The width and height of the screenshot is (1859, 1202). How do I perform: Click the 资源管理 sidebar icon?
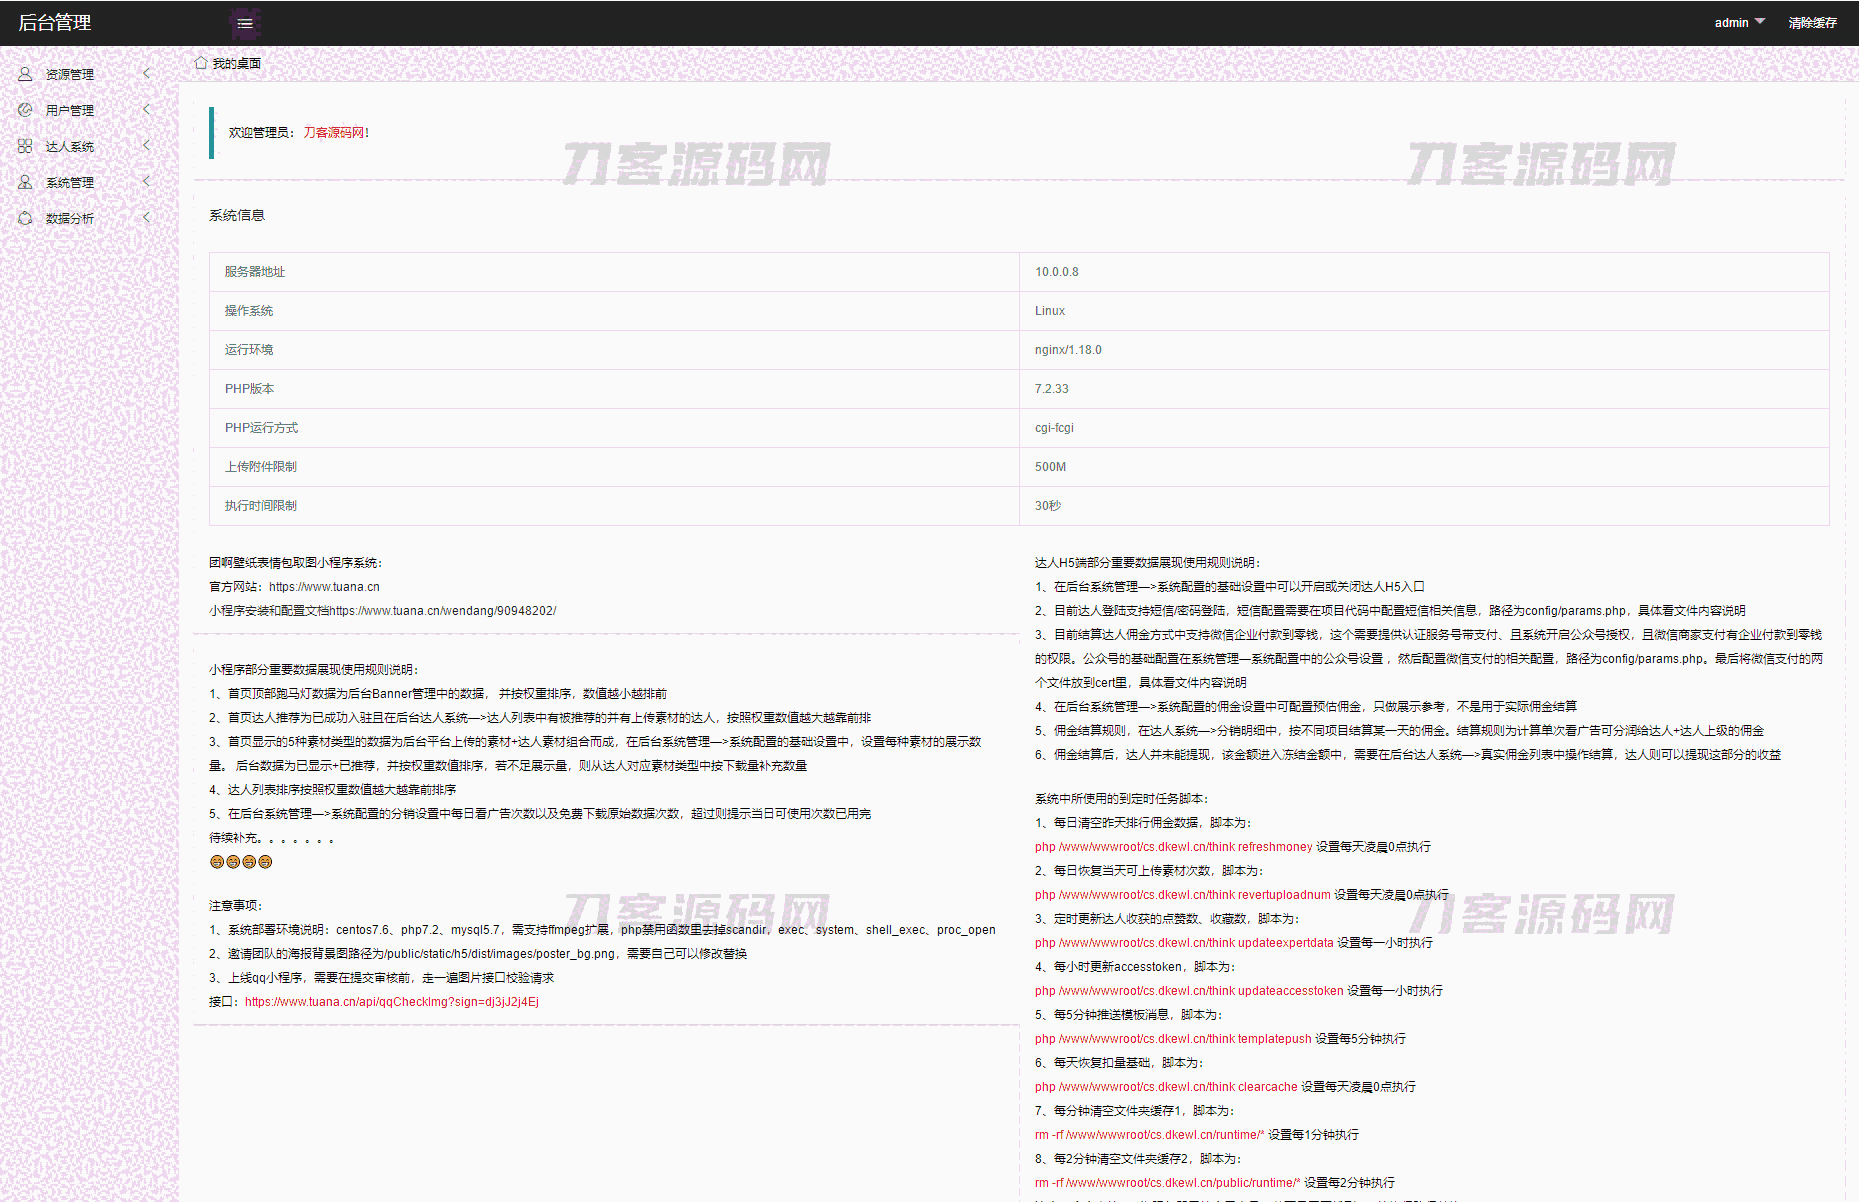(25, 74)
